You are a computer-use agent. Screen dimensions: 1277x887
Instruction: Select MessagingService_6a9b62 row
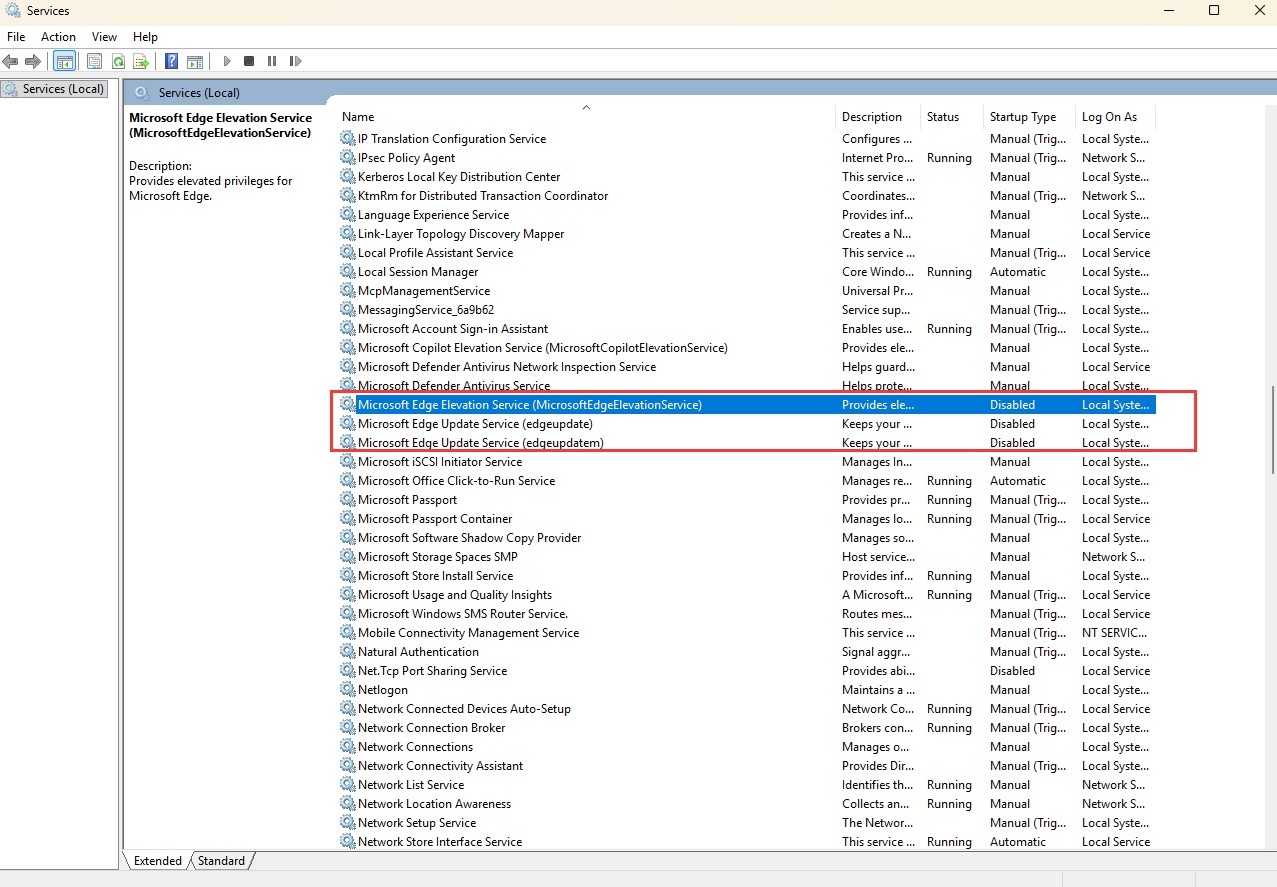[x=747, y=310]
